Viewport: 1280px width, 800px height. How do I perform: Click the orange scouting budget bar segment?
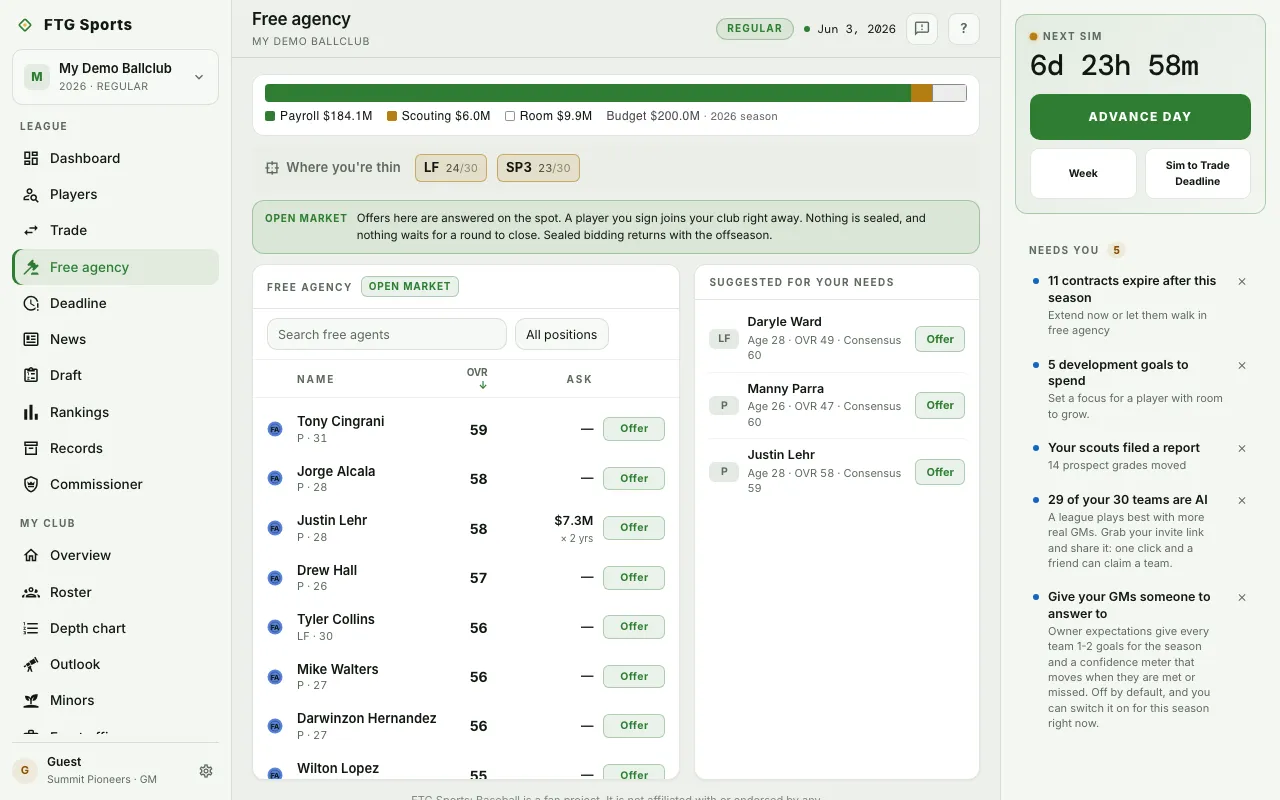point(922,93)
